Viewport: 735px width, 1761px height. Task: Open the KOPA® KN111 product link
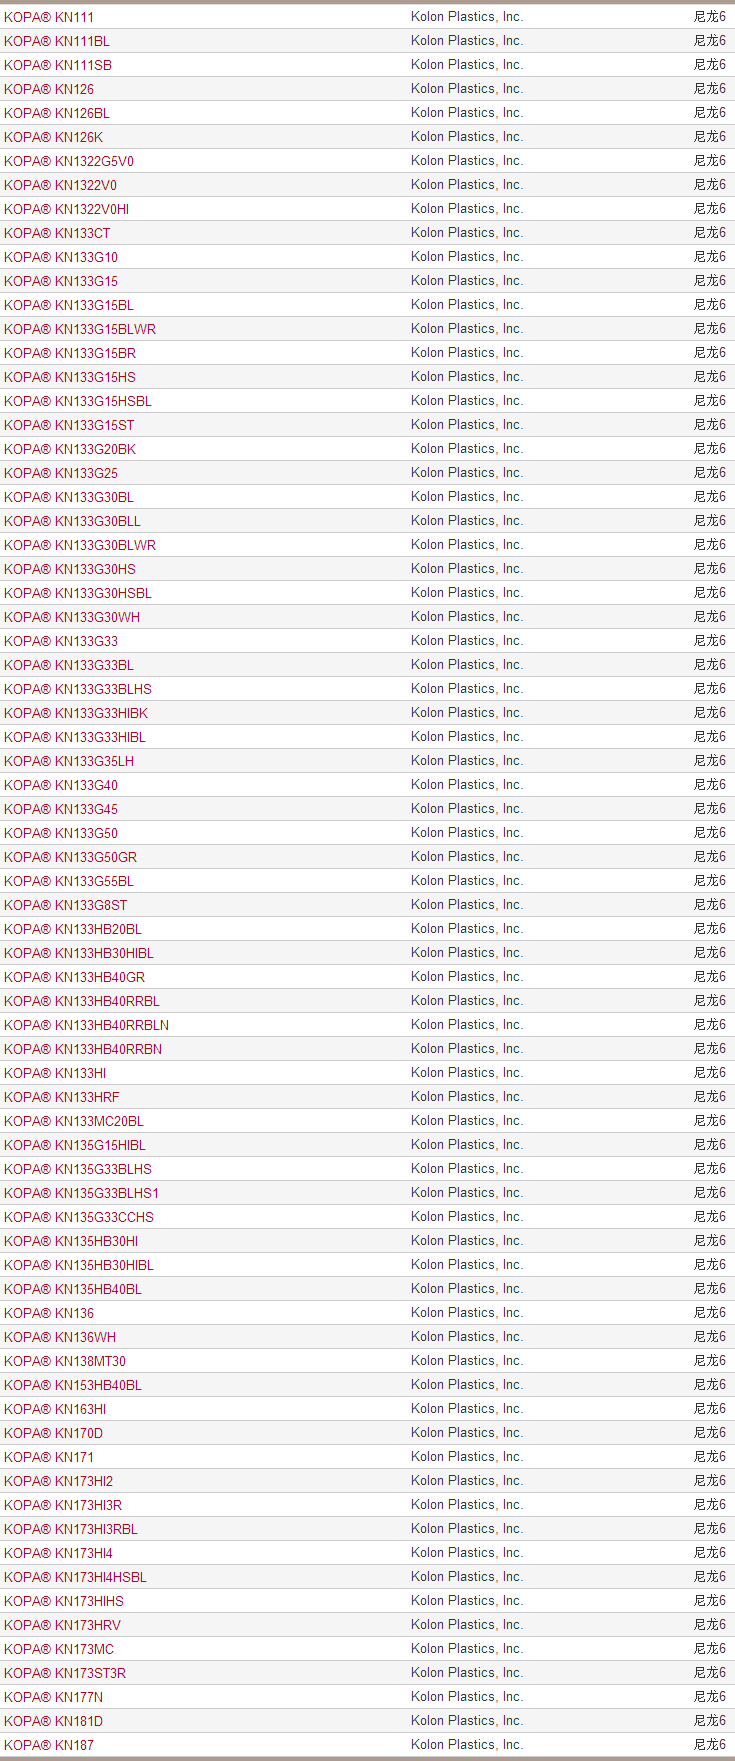[49, 17]
